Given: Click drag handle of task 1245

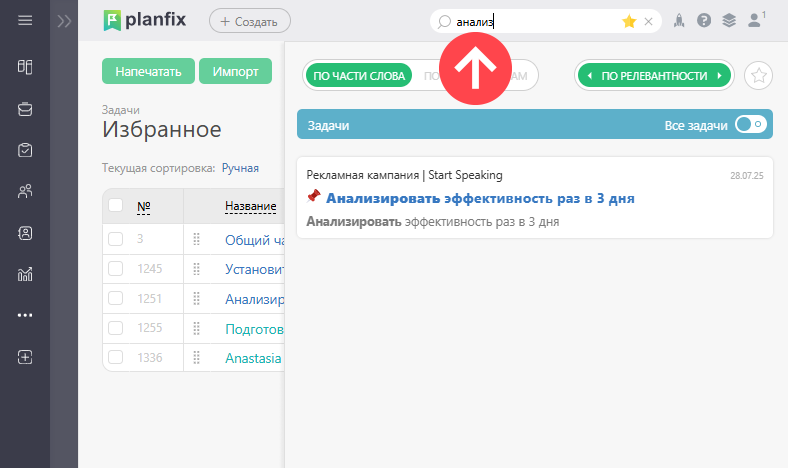Looking at the screenshot, I should click(x=196, y=269).
